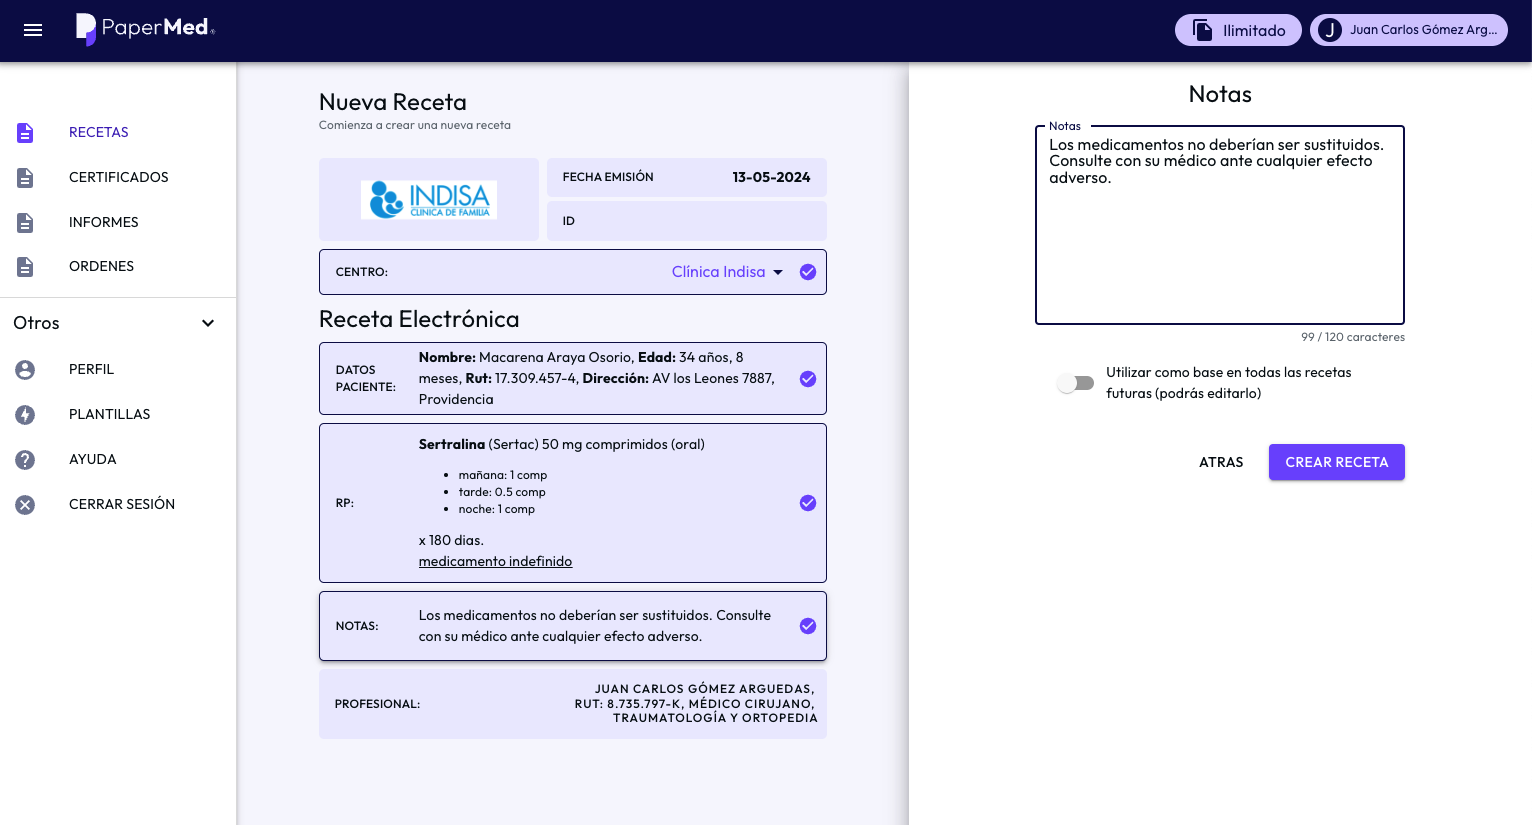The height and width of the screenshot is (825, 1532).
Task: Click the ID field
Action: tap(687, 221)
